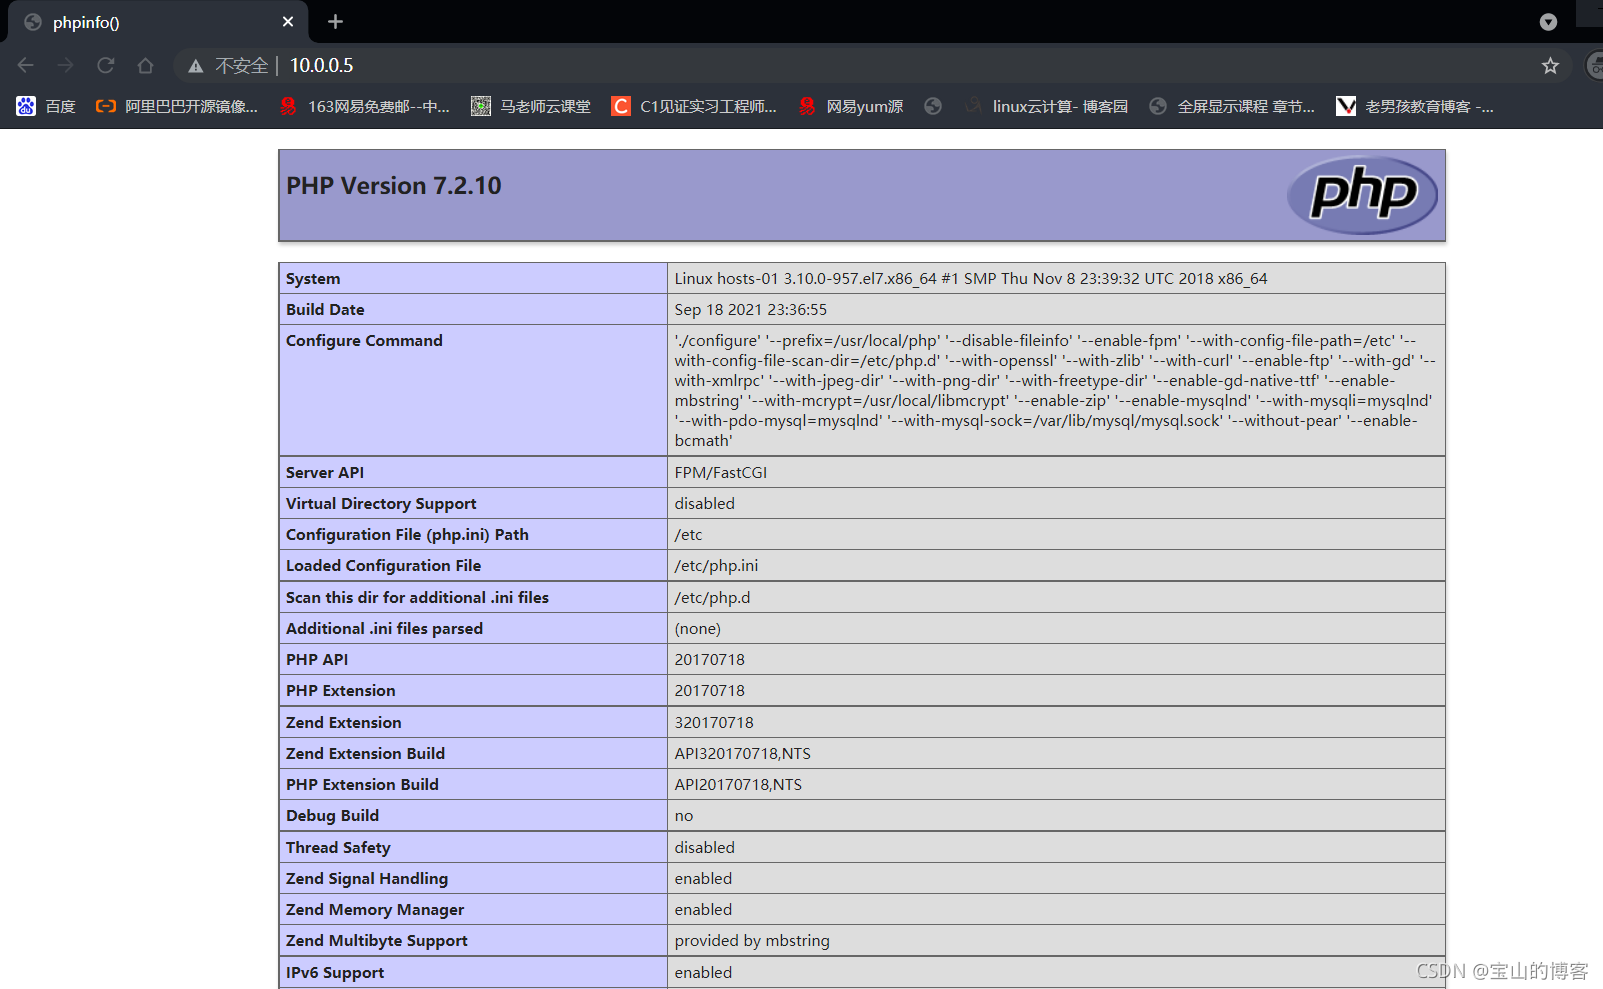Viewport: 1603px width, 989px height.
Task: Click the Build Date label
Action: pos(325,310)
